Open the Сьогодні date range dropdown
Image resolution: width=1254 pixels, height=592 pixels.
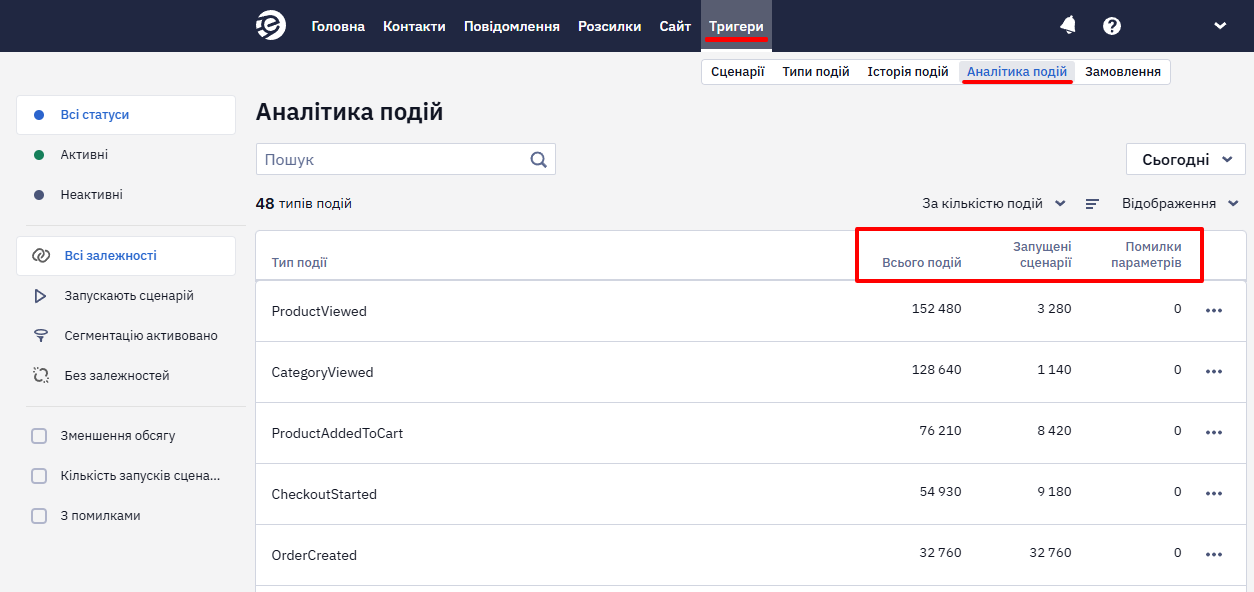tap(1186, 160)
